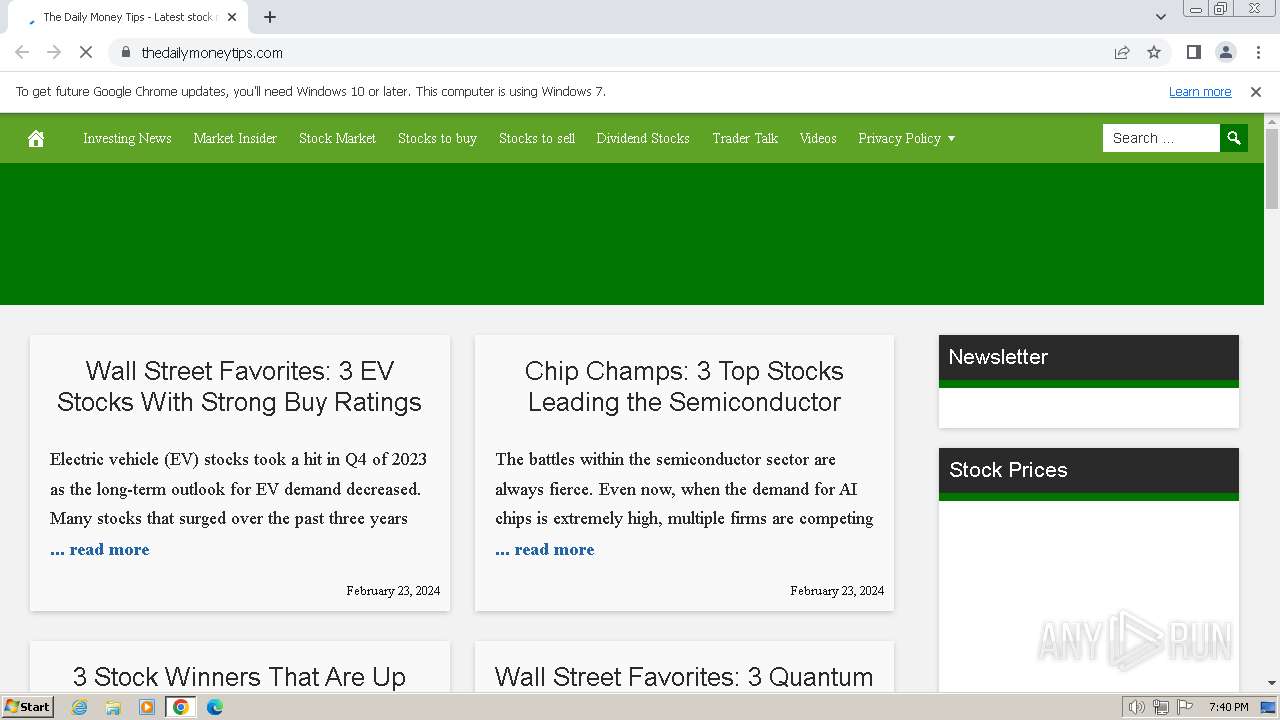Open the Videos section
The height and width of the screenshot is (720, 1280).
coord(818,138)
